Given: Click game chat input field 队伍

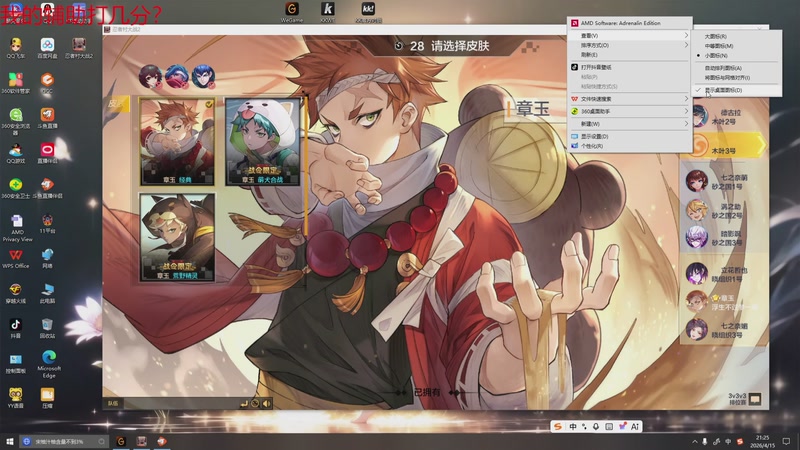Looking at the screenshot, I should (179, 404).
